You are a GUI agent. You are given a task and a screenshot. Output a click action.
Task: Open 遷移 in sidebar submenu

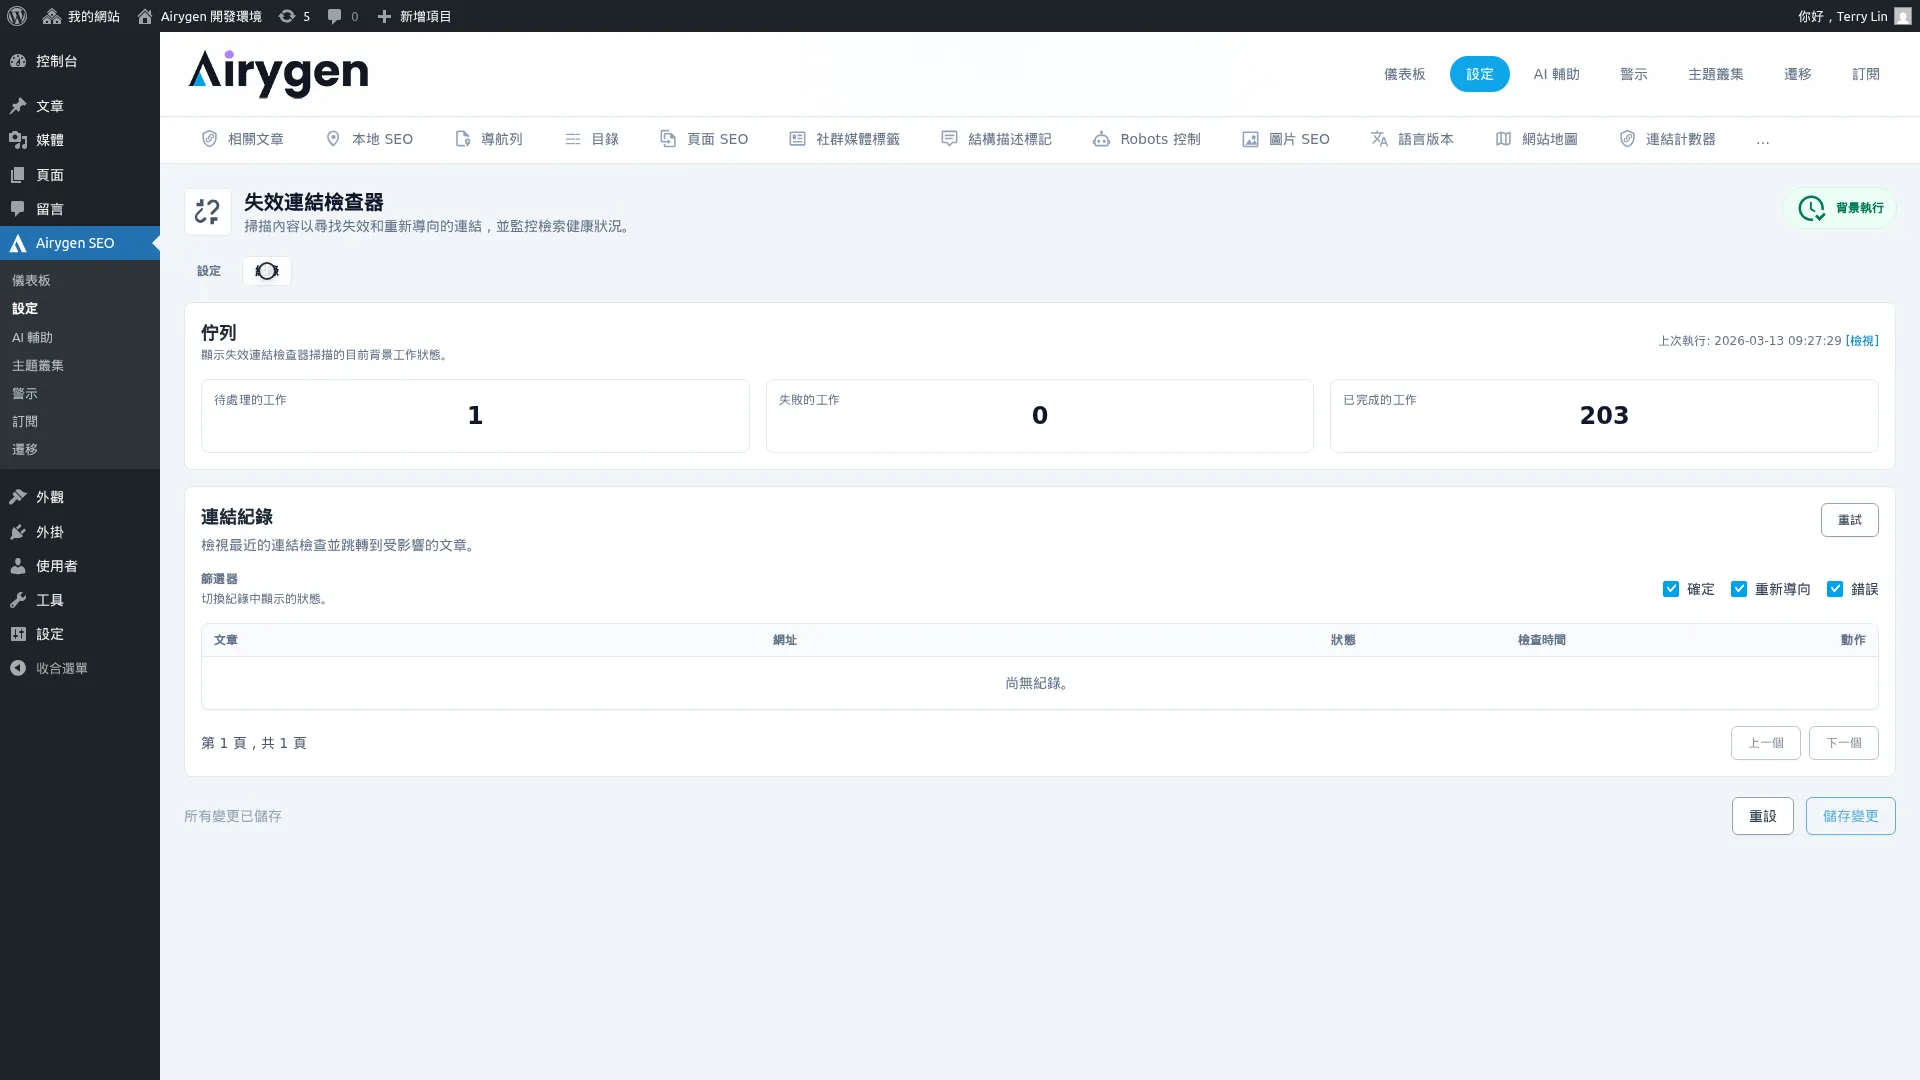(80, 450)
